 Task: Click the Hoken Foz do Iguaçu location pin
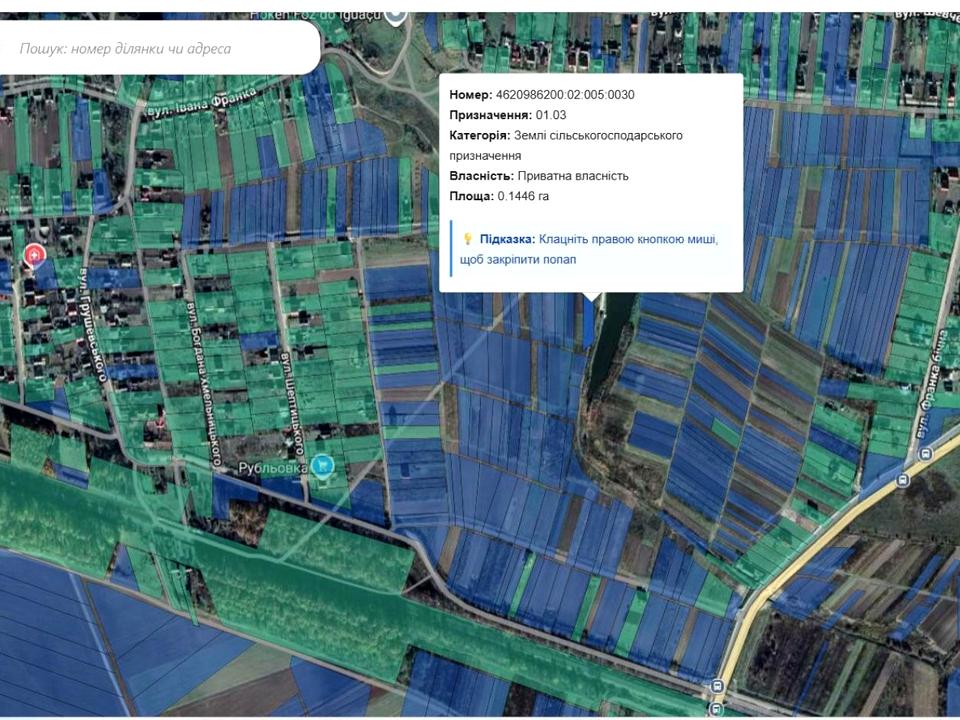tap(396, 14)
